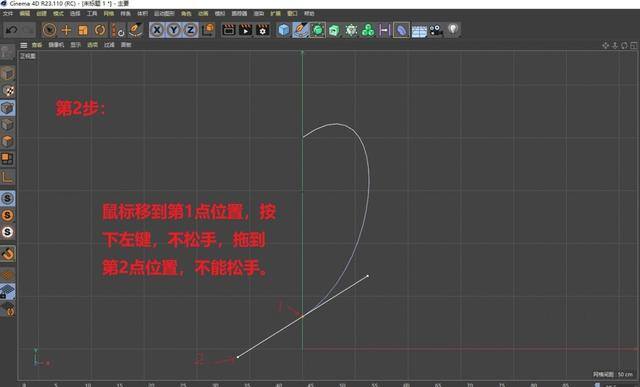Add a Cube primitive from toolbar
640x387 pixels.
[x=284, y=30]
